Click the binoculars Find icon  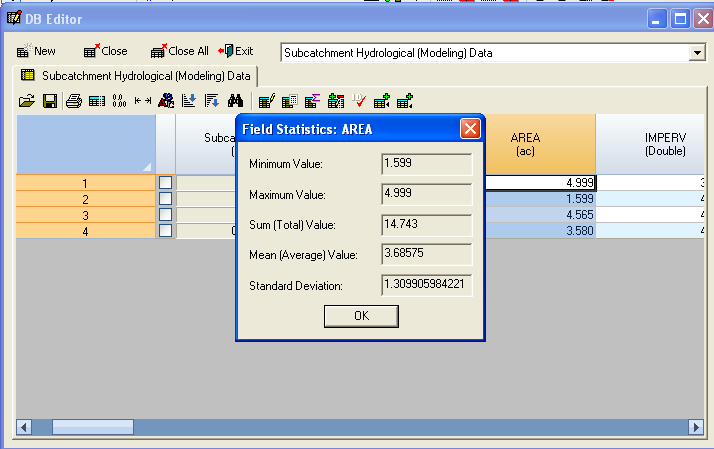[235, 101]
